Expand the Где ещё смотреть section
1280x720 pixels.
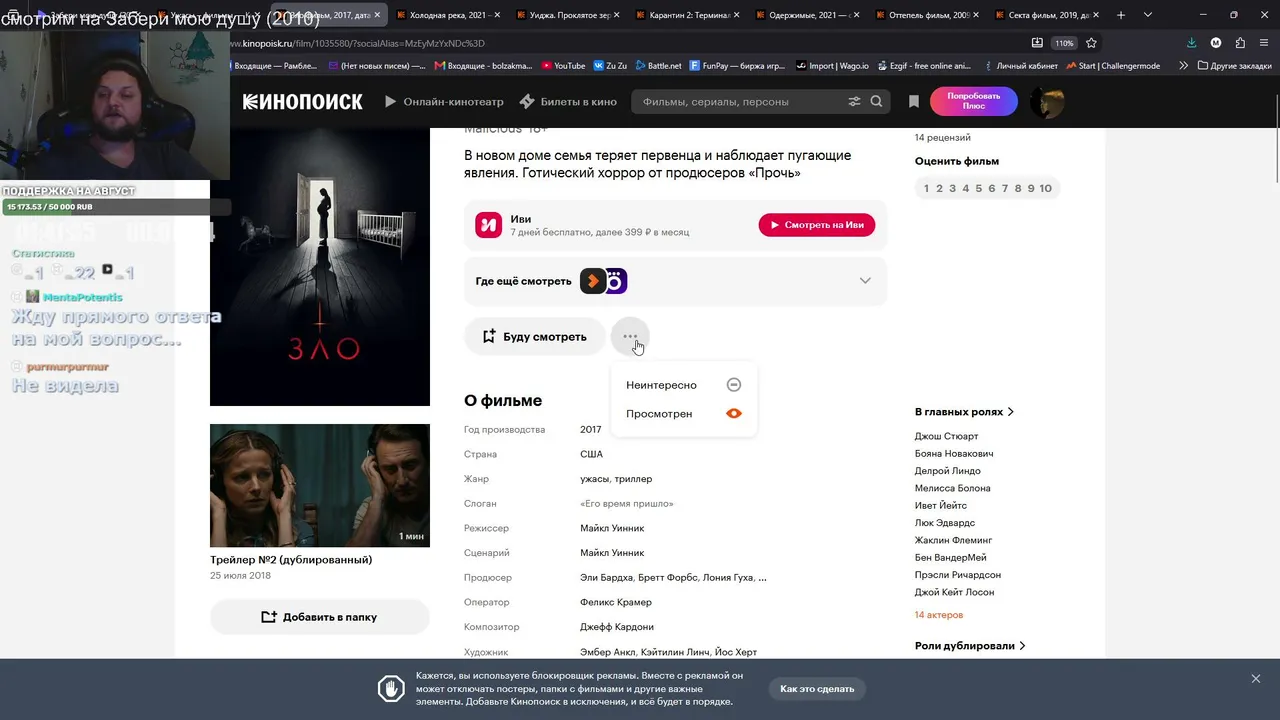pyautogui.click(x=675, y=281)
